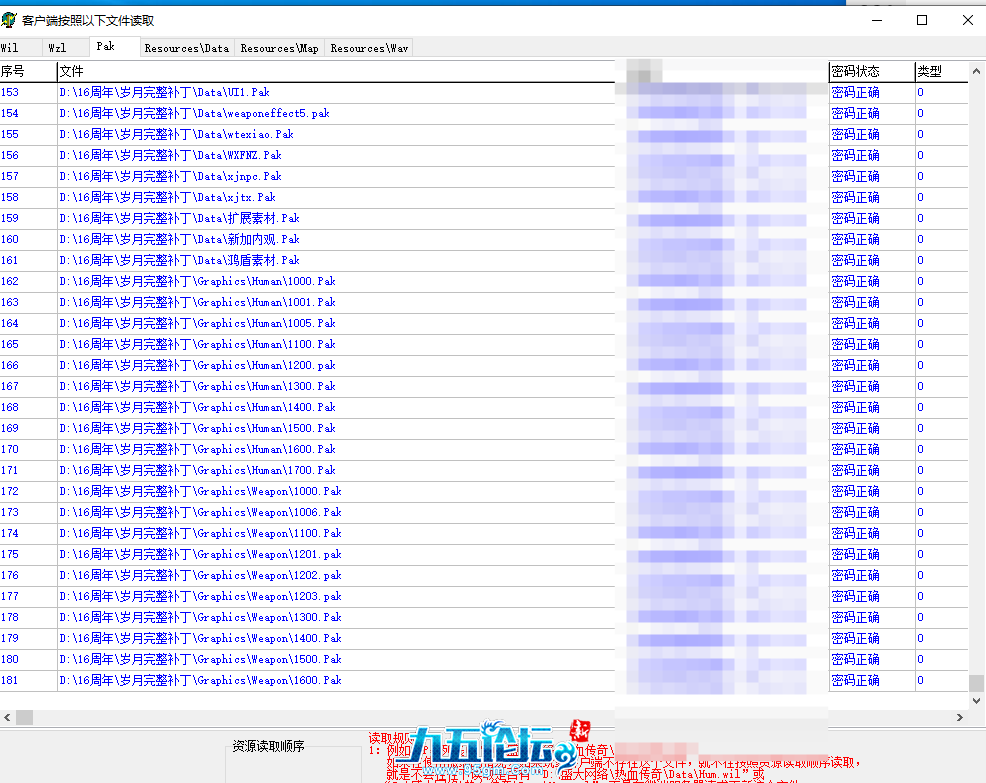Click the 资源读取顺序 group label

tap(269, 746)
